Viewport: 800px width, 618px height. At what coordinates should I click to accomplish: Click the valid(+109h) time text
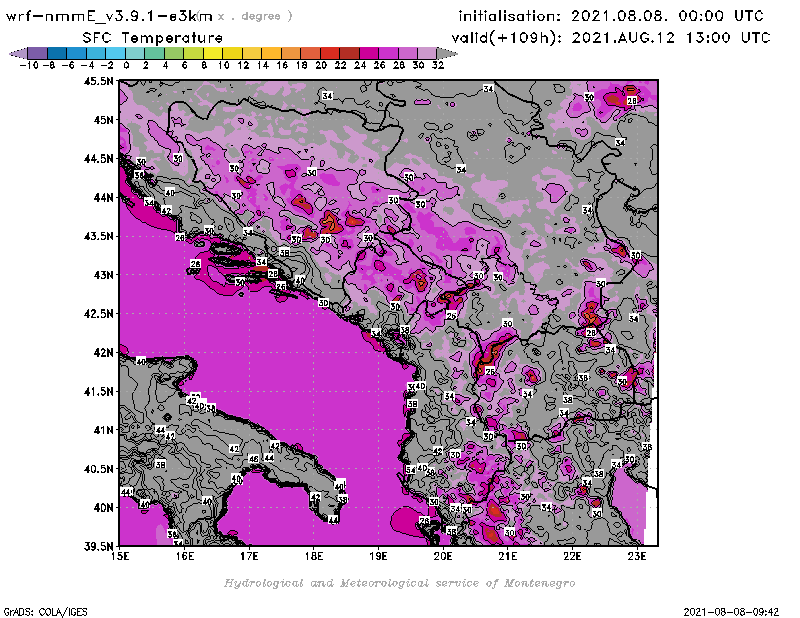tap(611, 38)
